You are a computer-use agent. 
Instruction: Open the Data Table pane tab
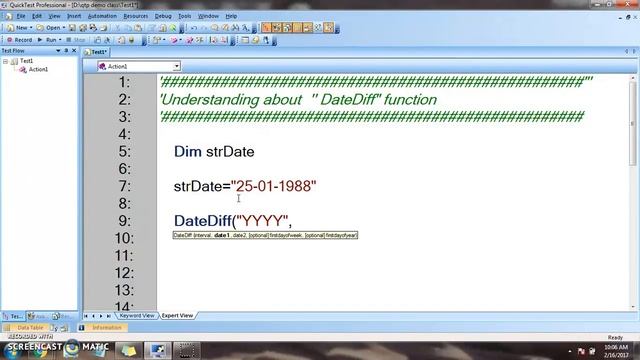25,327
